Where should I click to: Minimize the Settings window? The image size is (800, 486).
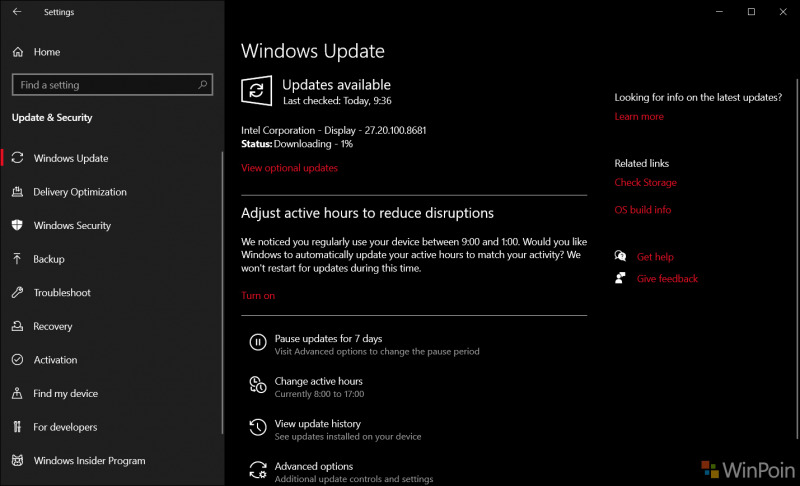(719, 12)
